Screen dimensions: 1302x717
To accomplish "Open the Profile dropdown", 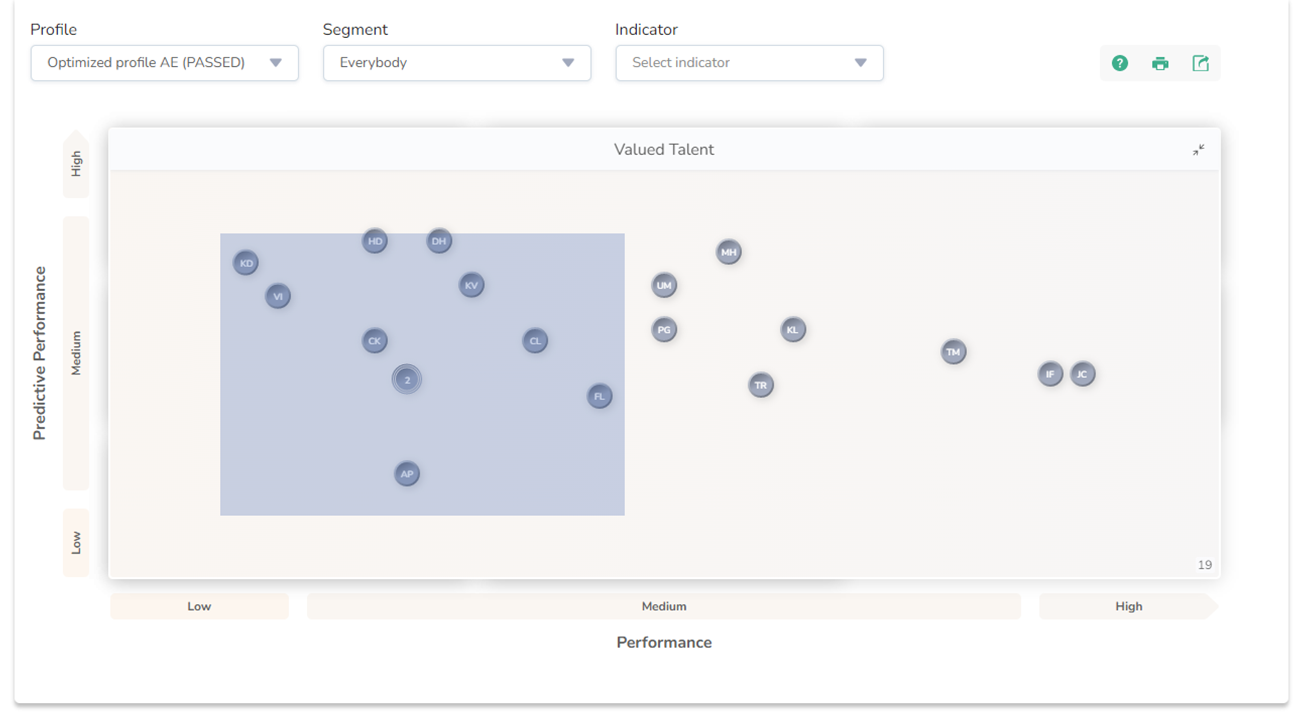I will point(165,63).
